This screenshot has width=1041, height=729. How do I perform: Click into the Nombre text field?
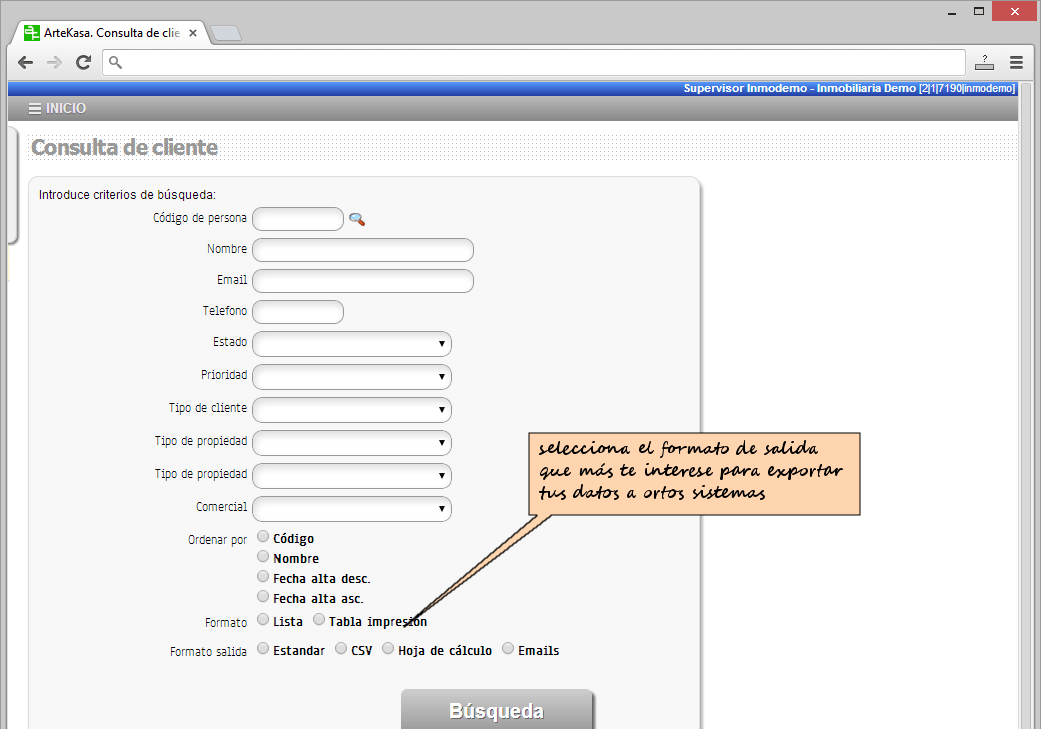click(363, 250)
